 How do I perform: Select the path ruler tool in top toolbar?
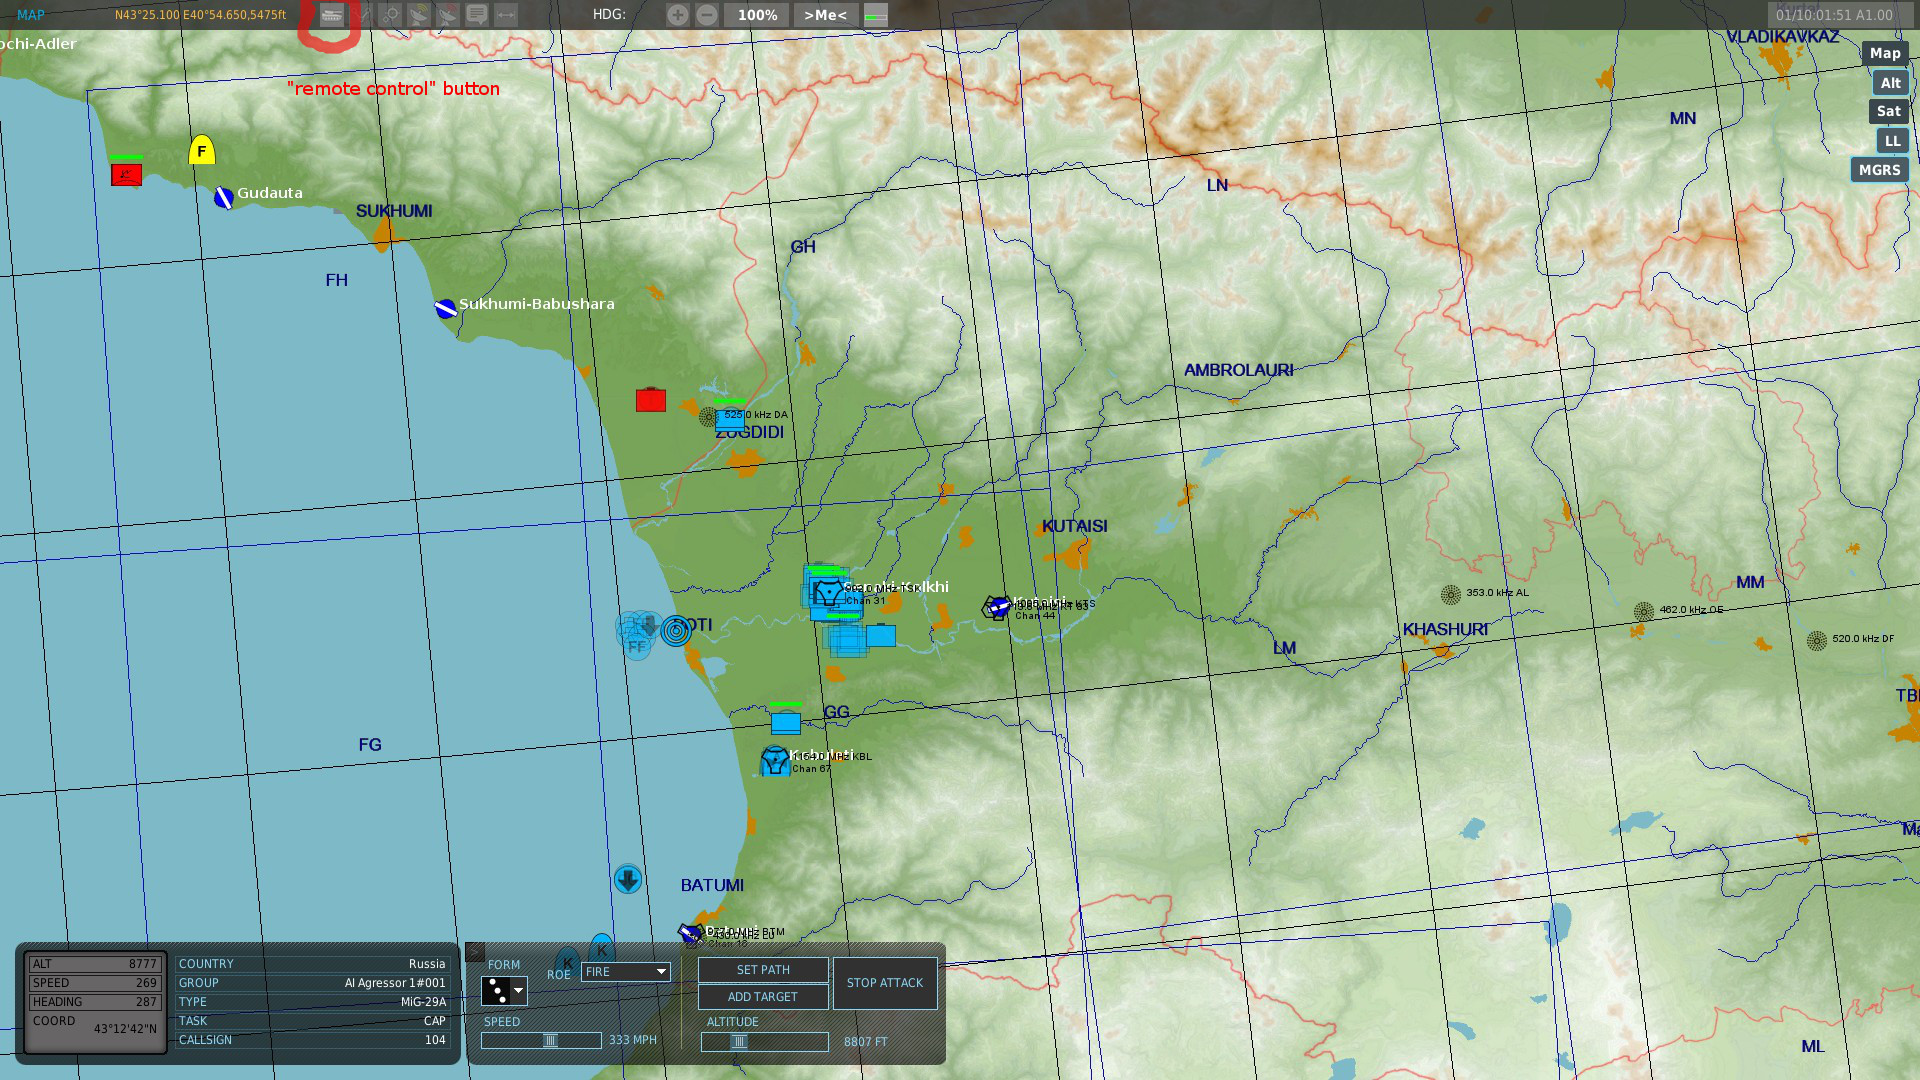(362, 15)
